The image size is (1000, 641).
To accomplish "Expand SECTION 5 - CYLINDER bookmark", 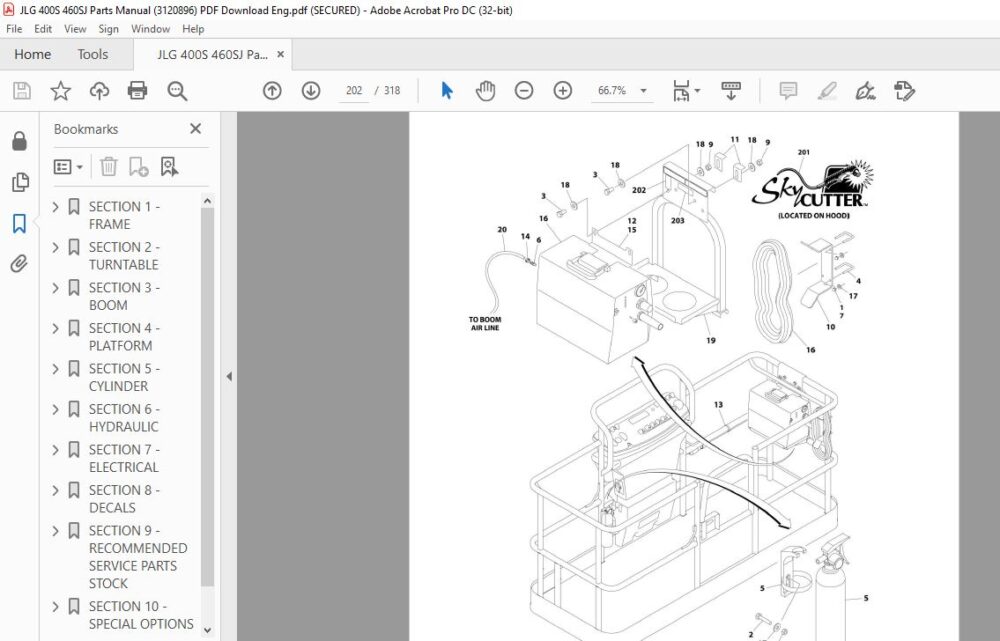I will tap(55, 369).
